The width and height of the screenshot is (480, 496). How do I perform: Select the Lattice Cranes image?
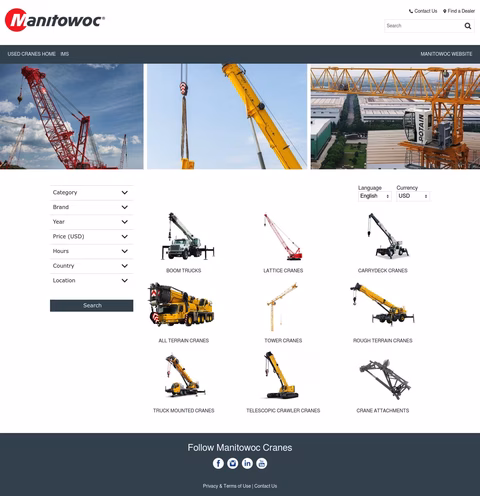(x=283, y=237)
